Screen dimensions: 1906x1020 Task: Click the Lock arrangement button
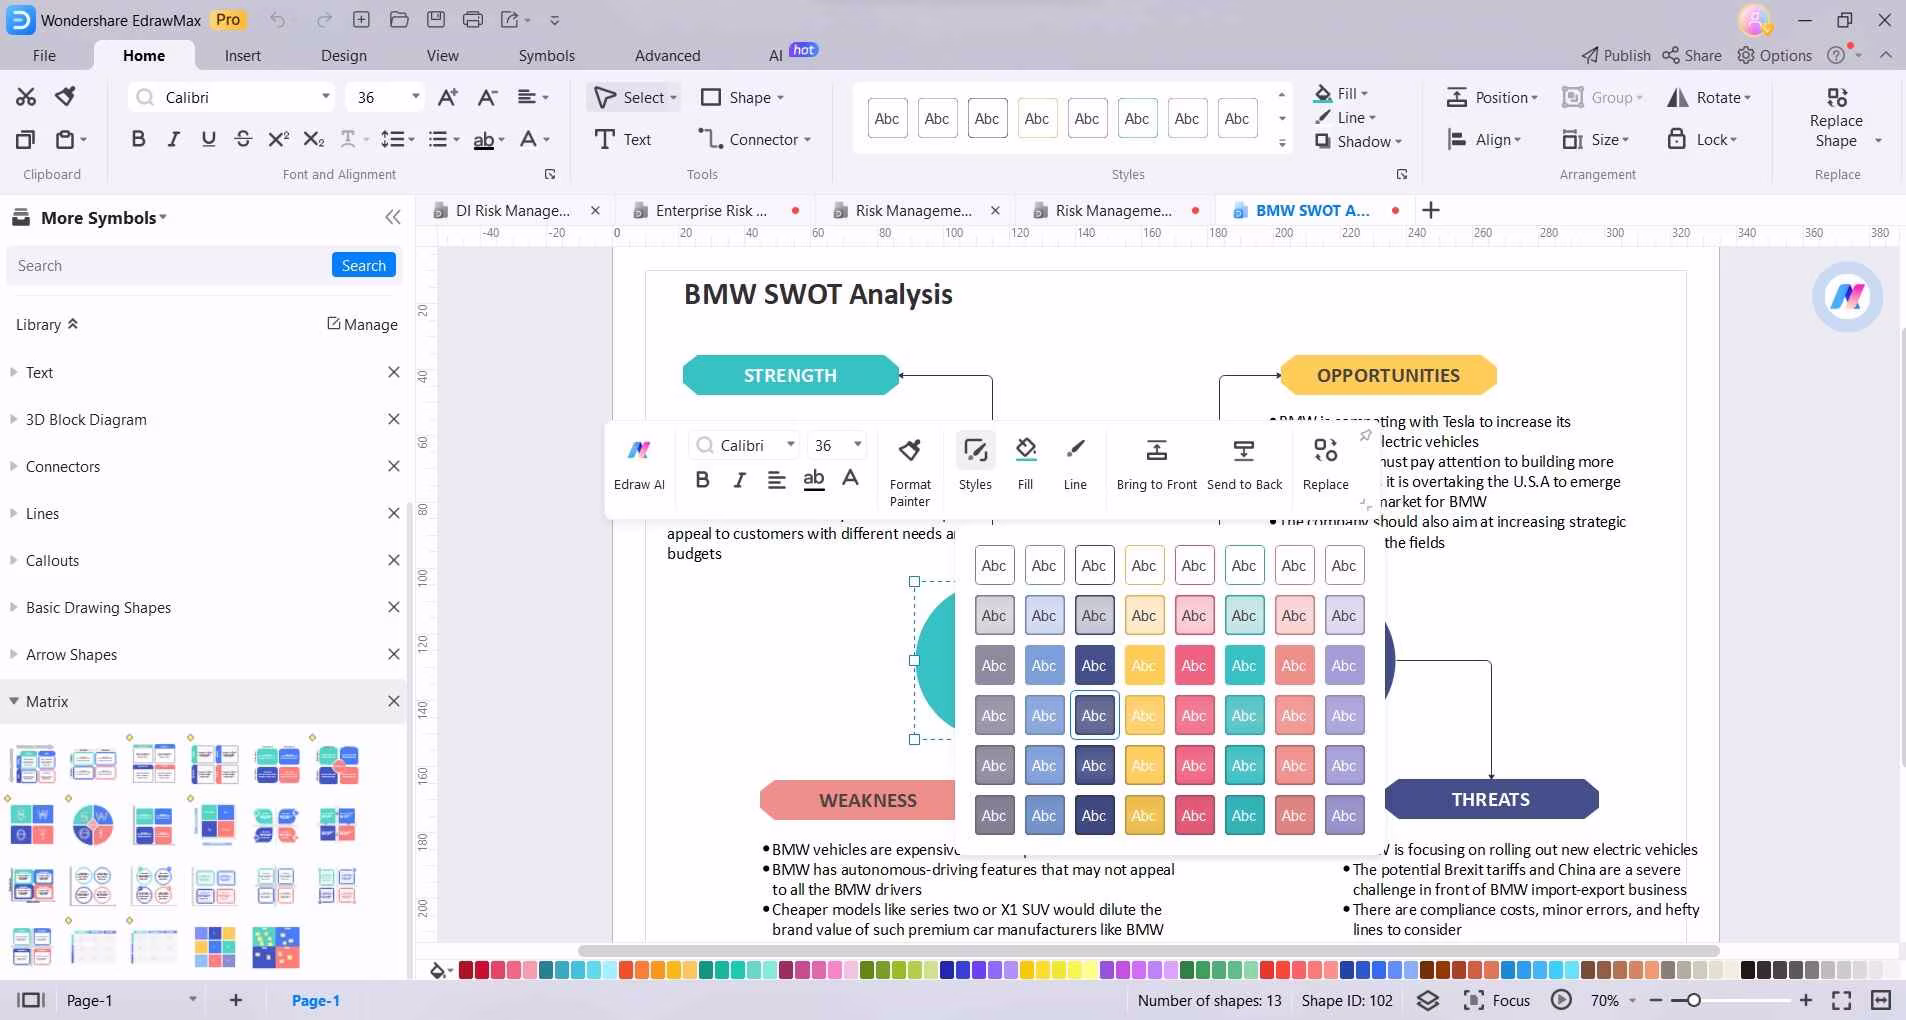[1702, 139]
